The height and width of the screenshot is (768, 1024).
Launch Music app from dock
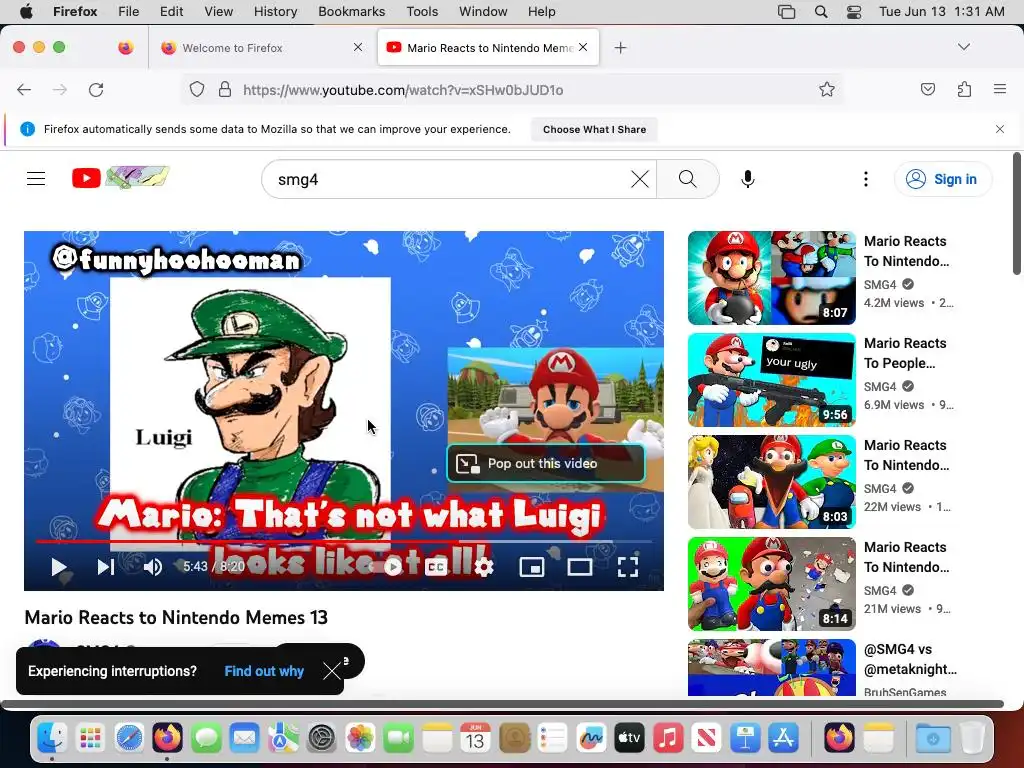click(x=668, y=738)
